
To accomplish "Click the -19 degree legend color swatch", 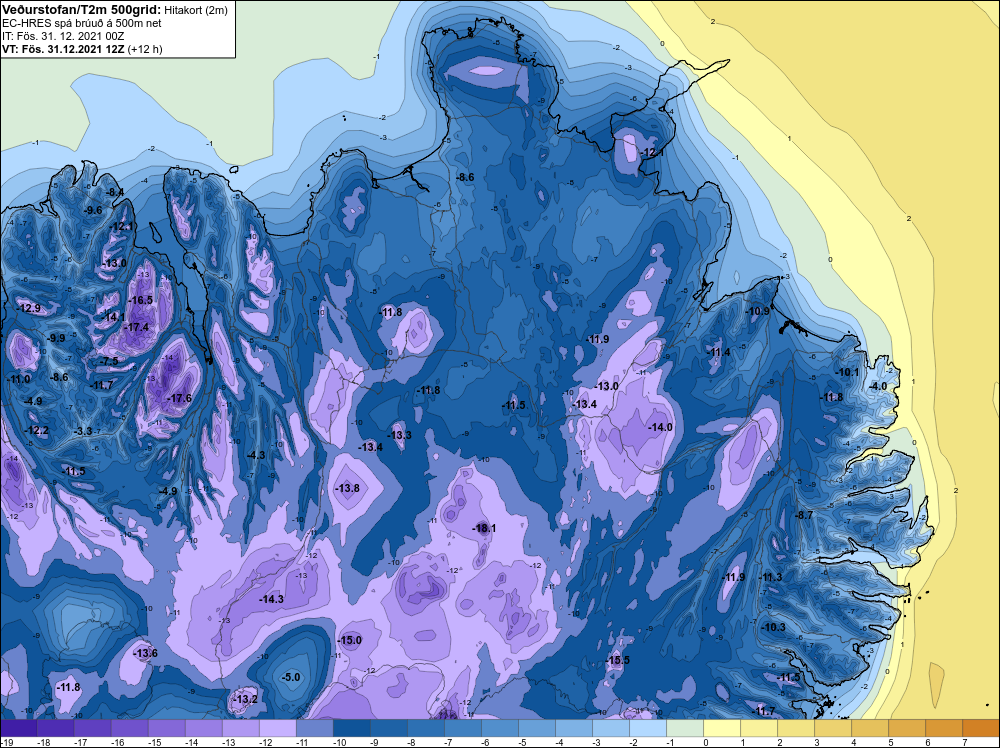I will (18, 728).
